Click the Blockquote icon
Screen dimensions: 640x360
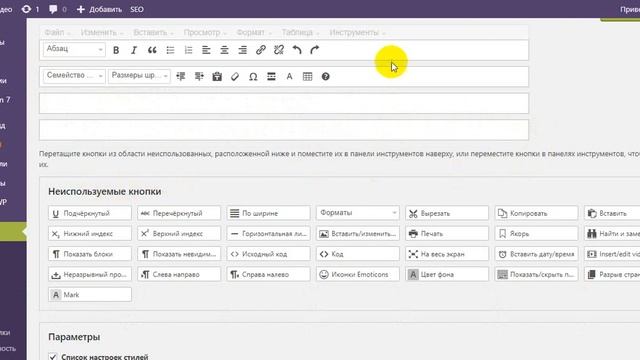(x=152, y=50)
